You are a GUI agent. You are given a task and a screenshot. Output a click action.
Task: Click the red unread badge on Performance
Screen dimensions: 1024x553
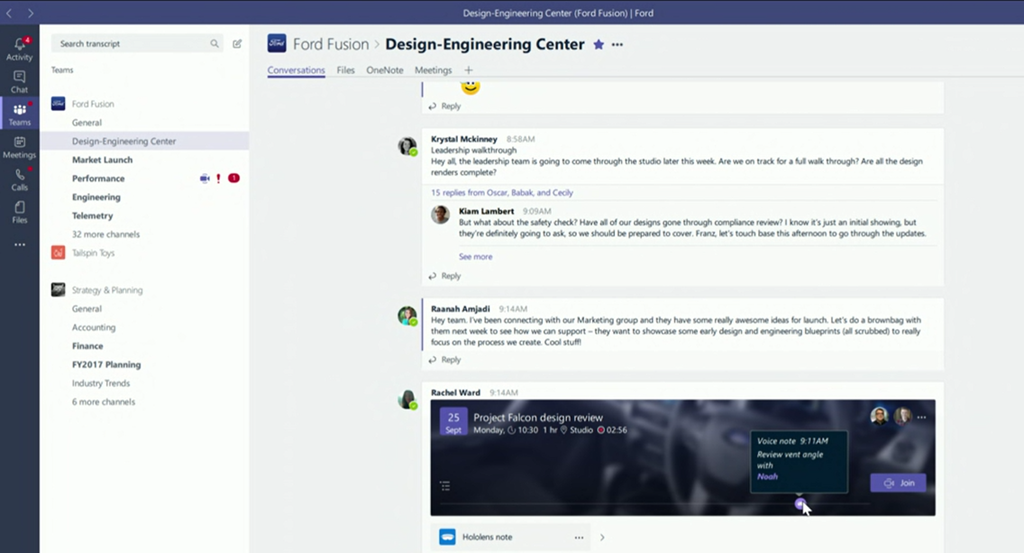click(234, 178)
